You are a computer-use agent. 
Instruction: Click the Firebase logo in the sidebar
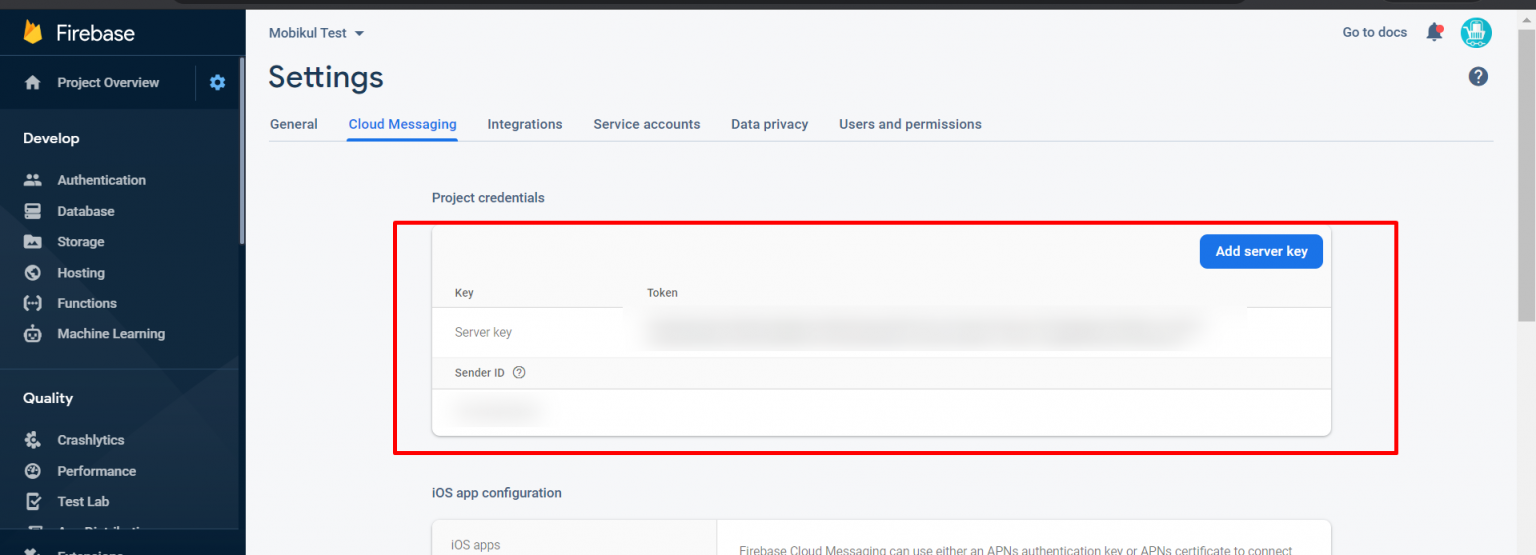point(78,33)
